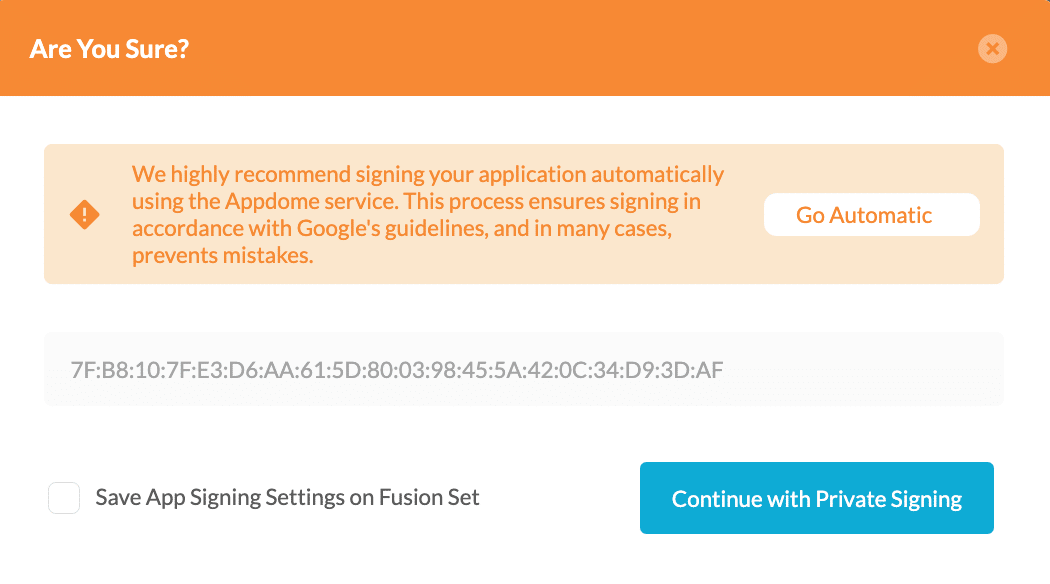Click the X symbol on the orange banner
The image size is (1050, 584).
[x=992, y=48]
